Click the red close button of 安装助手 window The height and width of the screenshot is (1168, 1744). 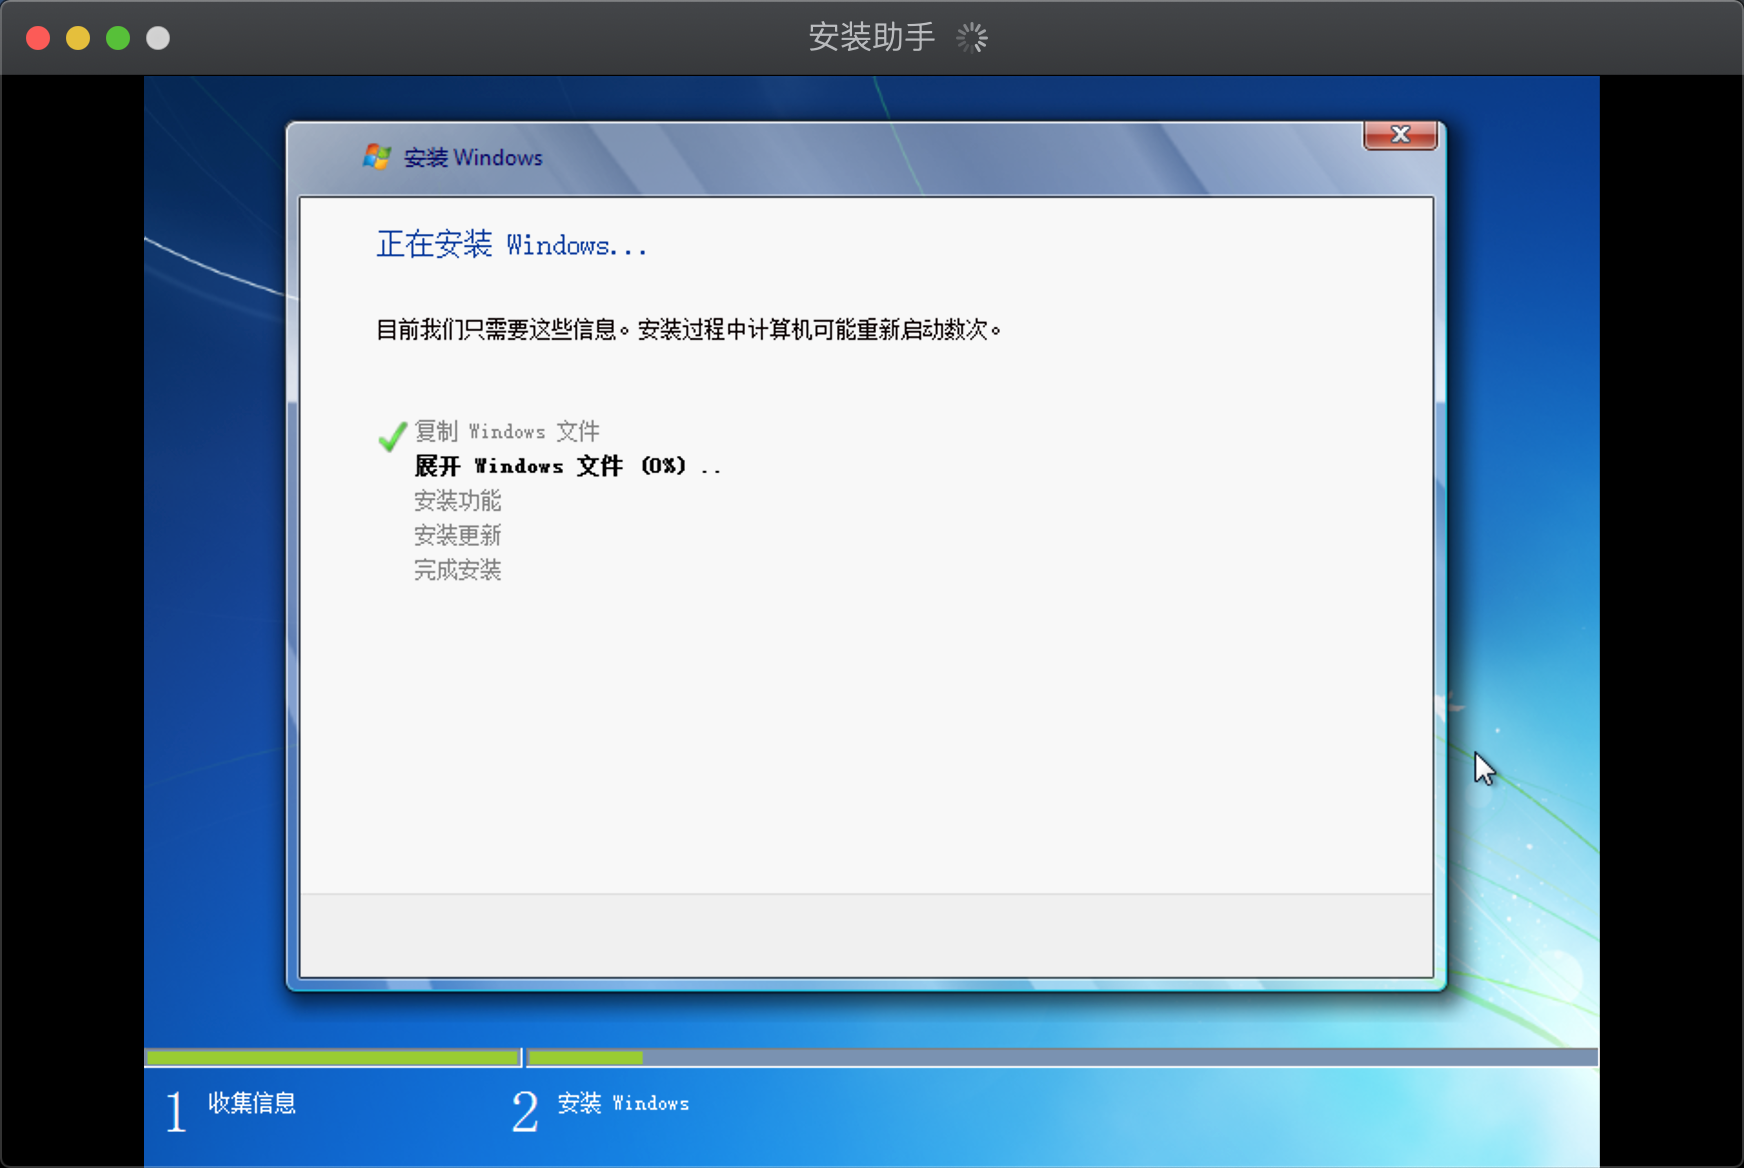click(x=38, y=38)
